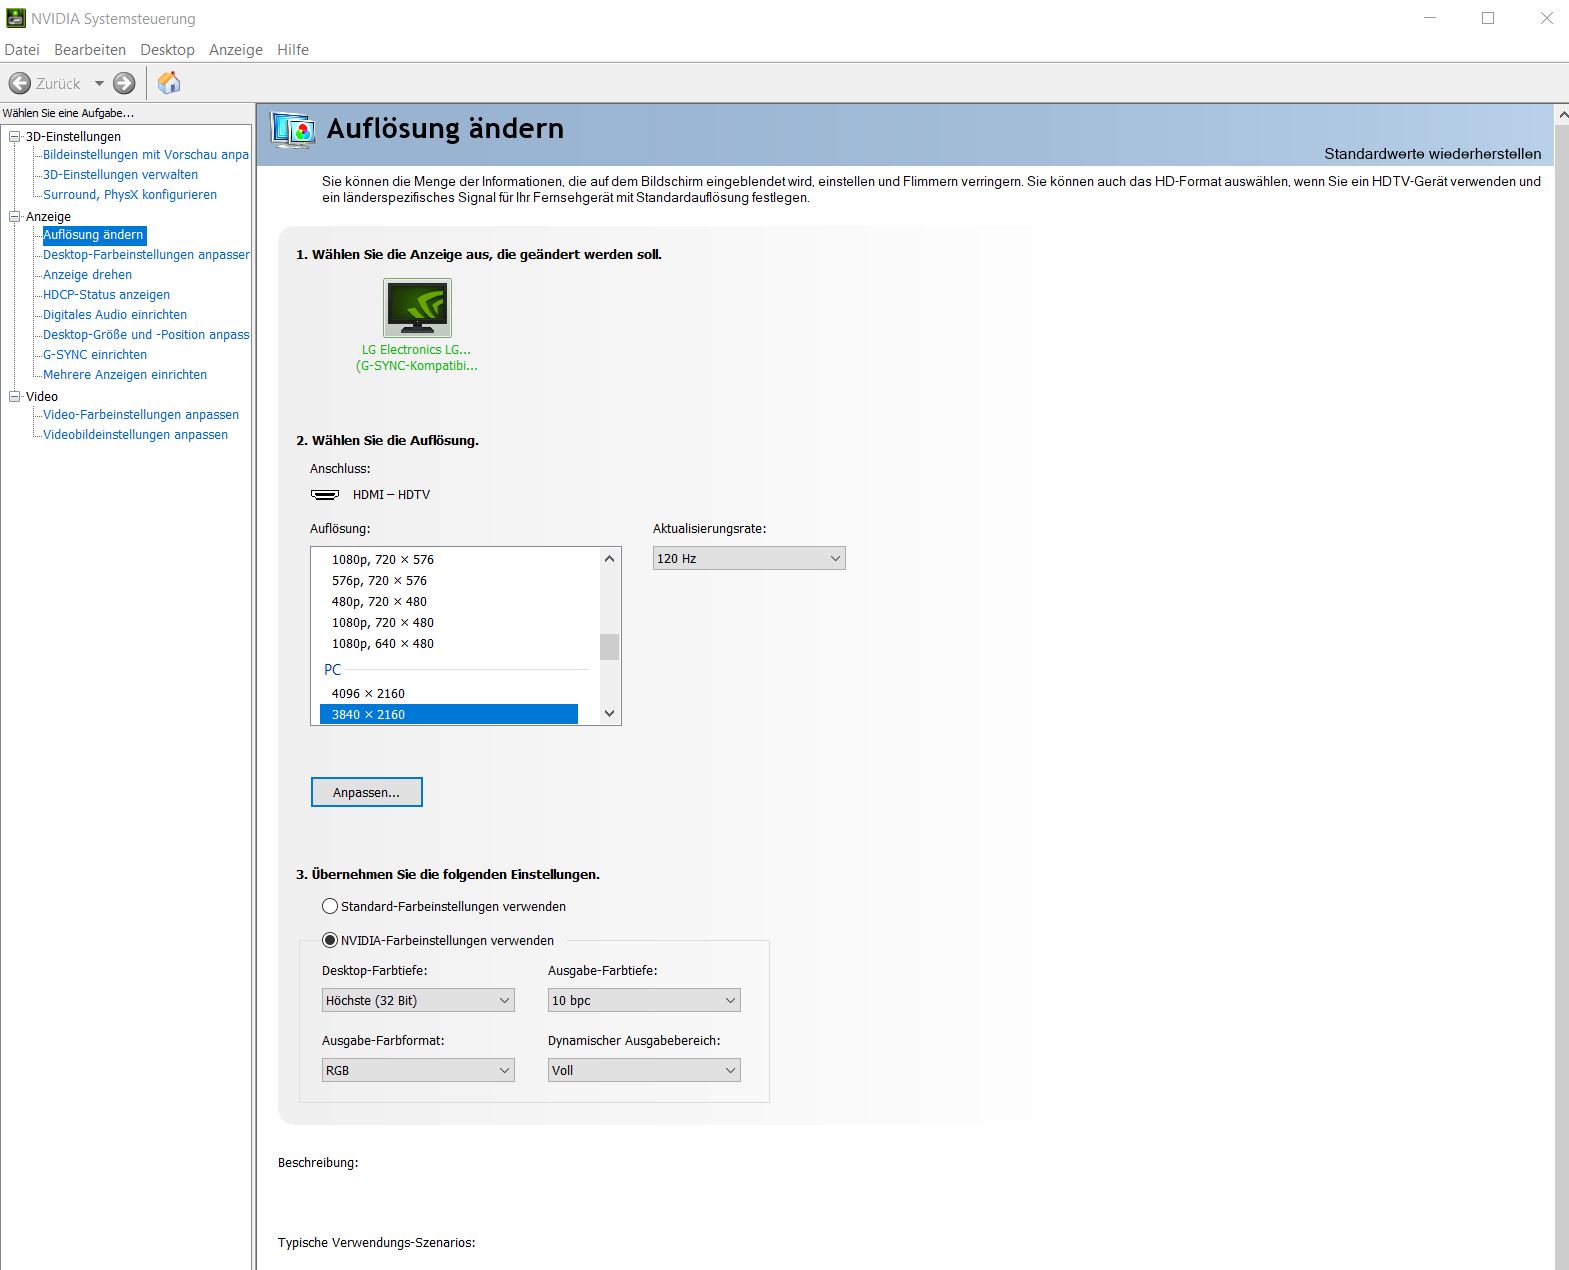Select Standard-Farbeinstellungen verwenden radio button
Image resolution: width=1569 pixels, height=1270 pixels.
pos(330,906)
